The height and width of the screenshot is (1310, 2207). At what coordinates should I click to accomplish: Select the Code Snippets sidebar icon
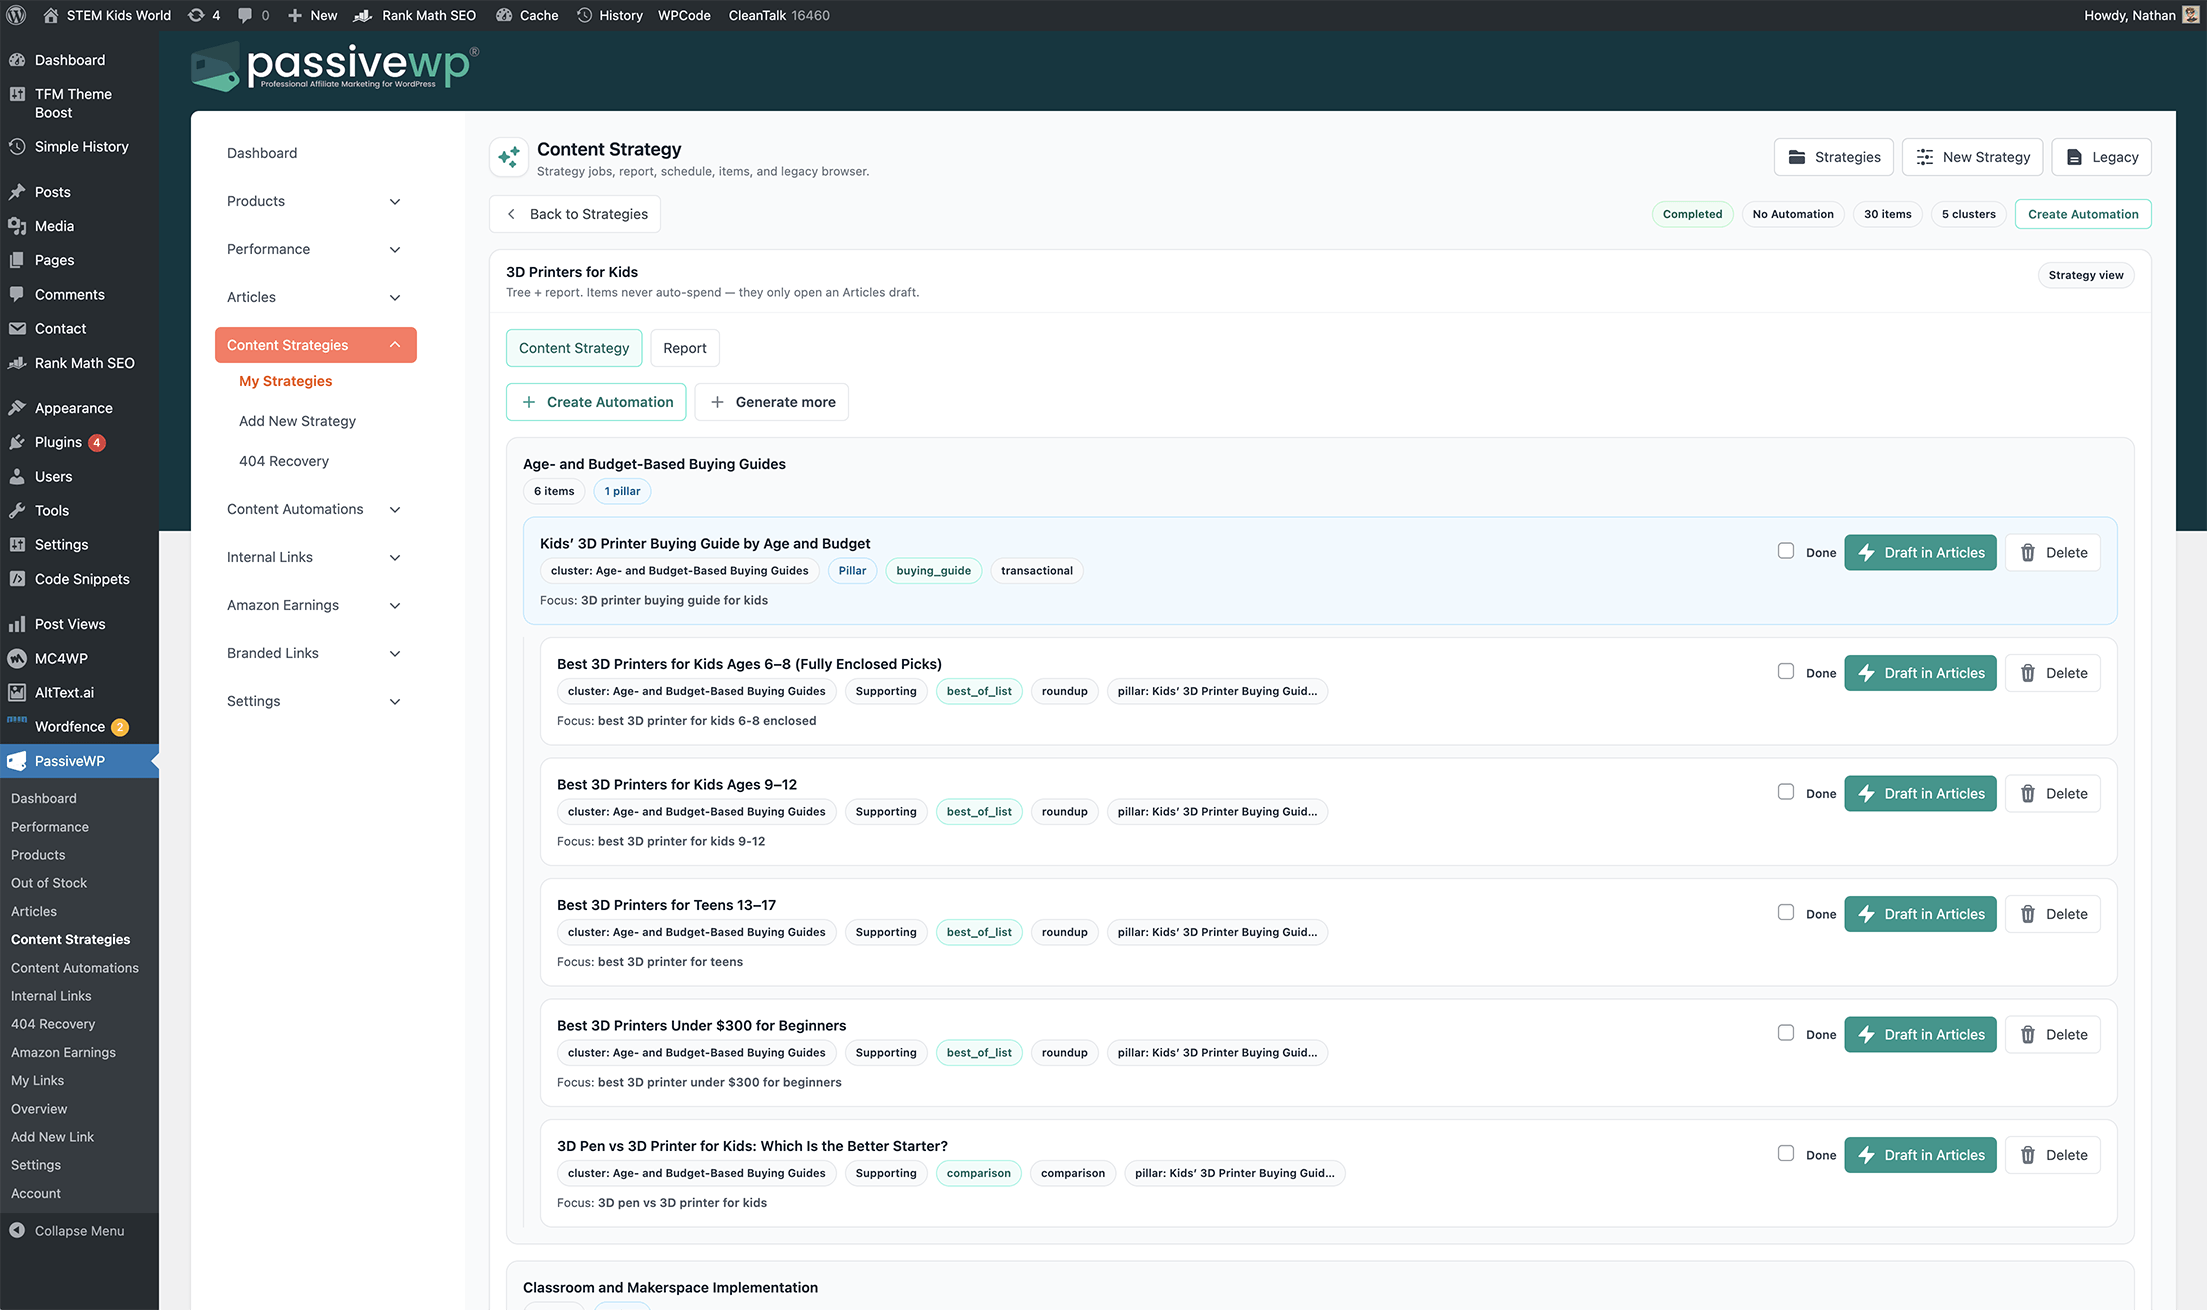pos(16,578)
